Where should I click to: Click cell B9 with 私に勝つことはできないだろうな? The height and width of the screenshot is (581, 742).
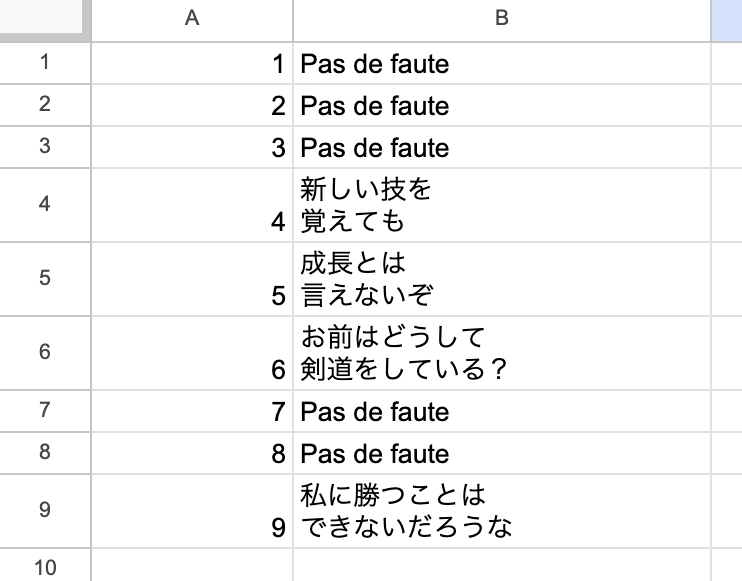[501, 509]
